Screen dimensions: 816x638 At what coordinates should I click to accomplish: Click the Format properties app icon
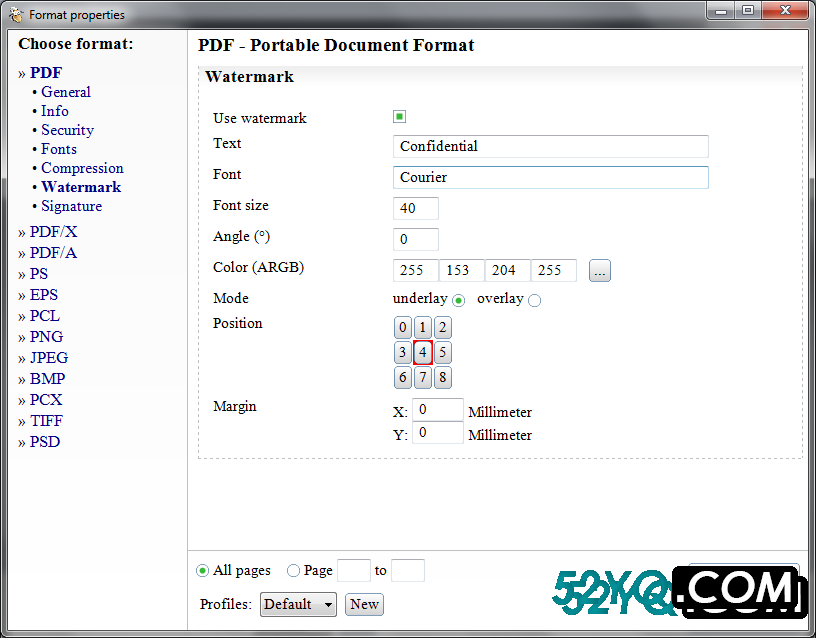point(16,14)
